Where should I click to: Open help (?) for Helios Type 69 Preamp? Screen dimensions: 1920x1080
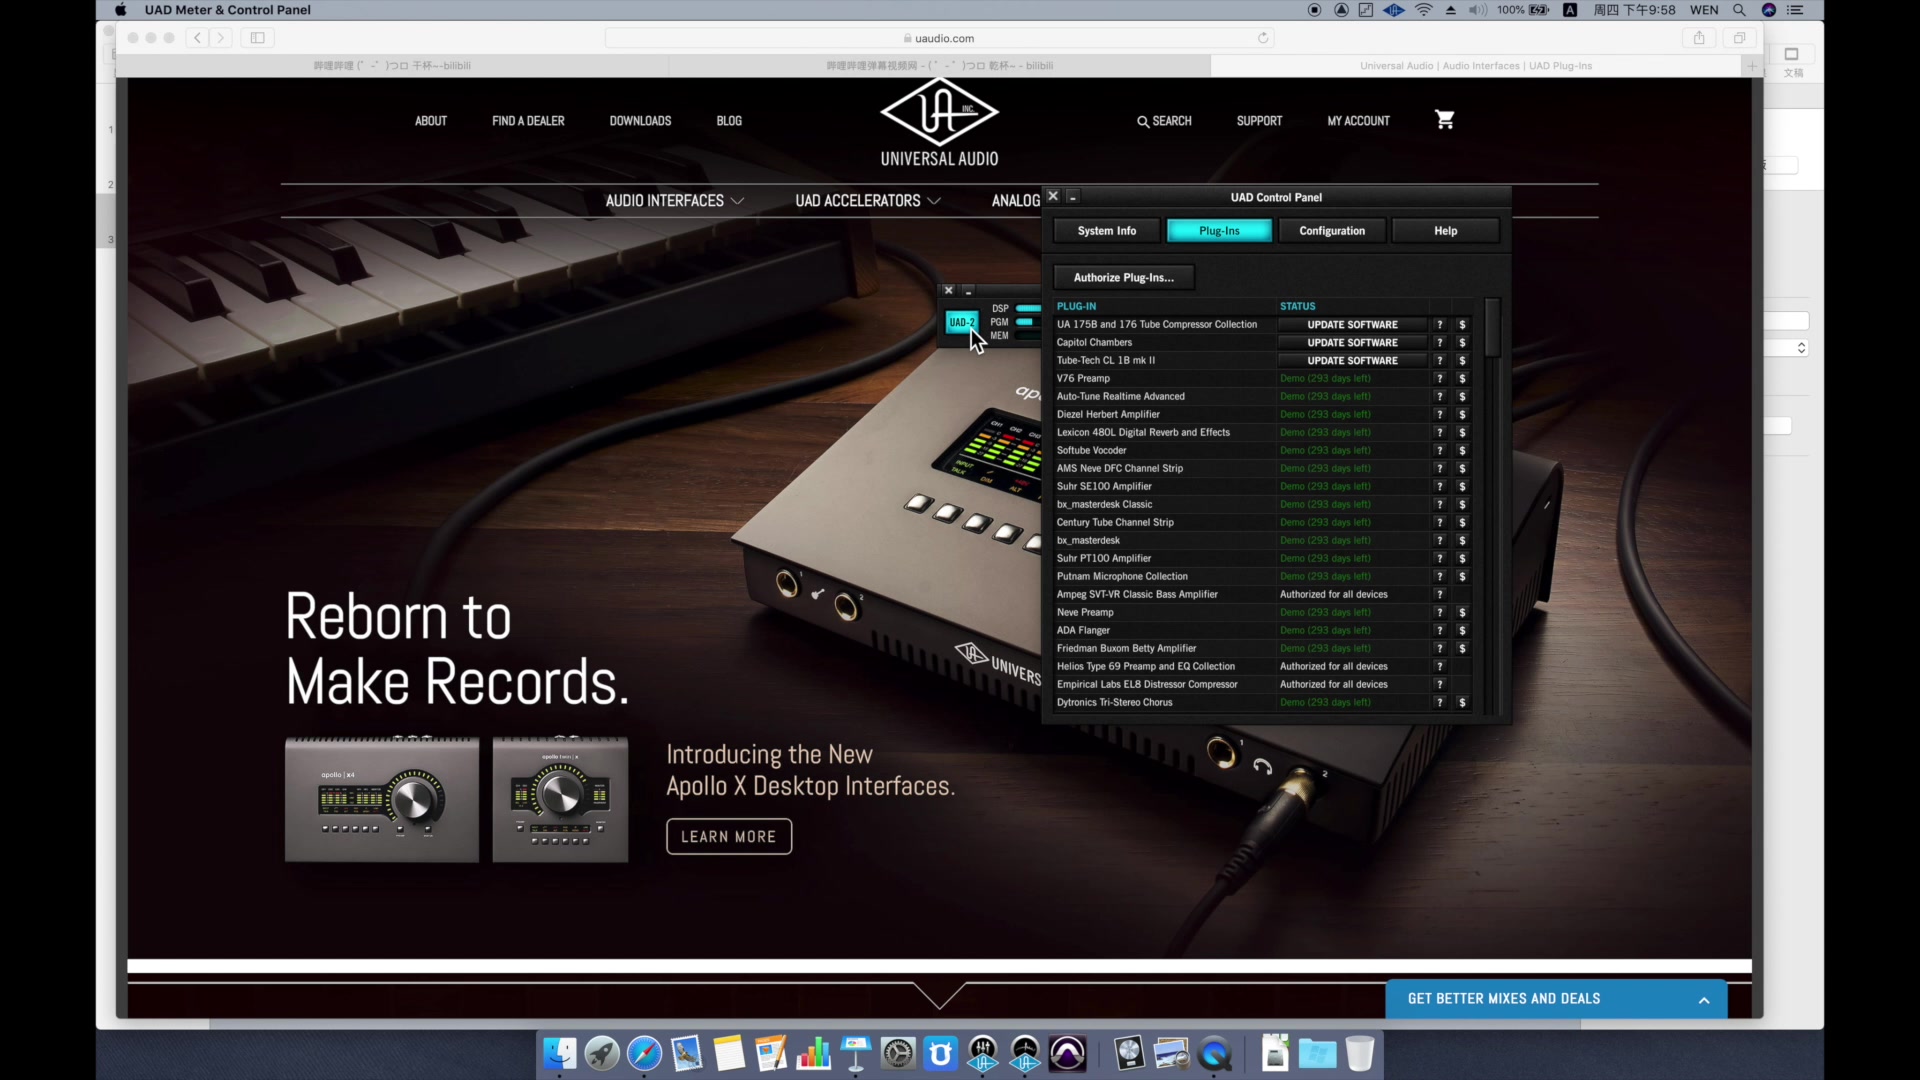pyautogui.click(x=1440, y=667)
